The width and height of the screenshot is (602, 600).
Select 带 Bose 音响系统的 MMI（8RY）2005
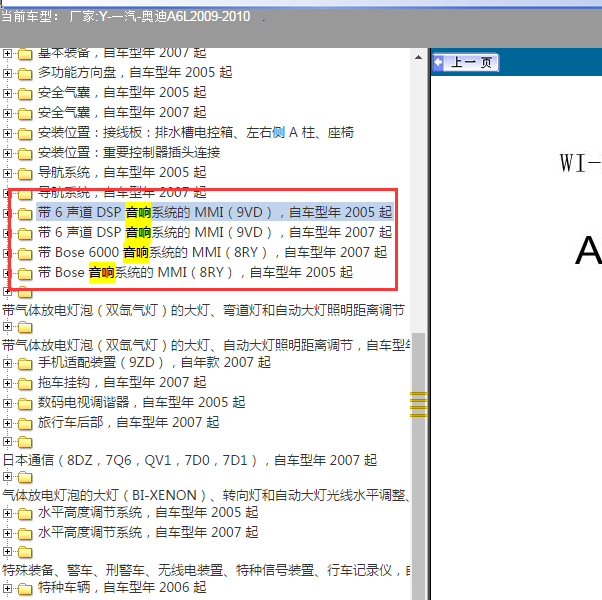(195, 273)
